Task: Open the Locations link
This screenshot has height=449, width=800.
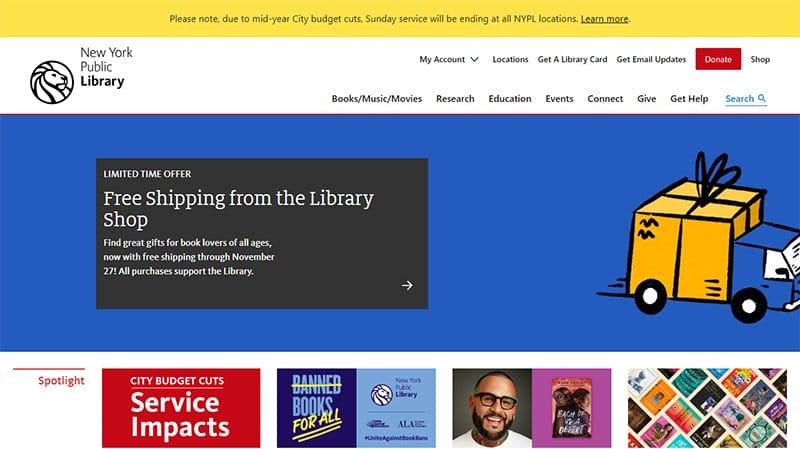Action: (510, 59)
